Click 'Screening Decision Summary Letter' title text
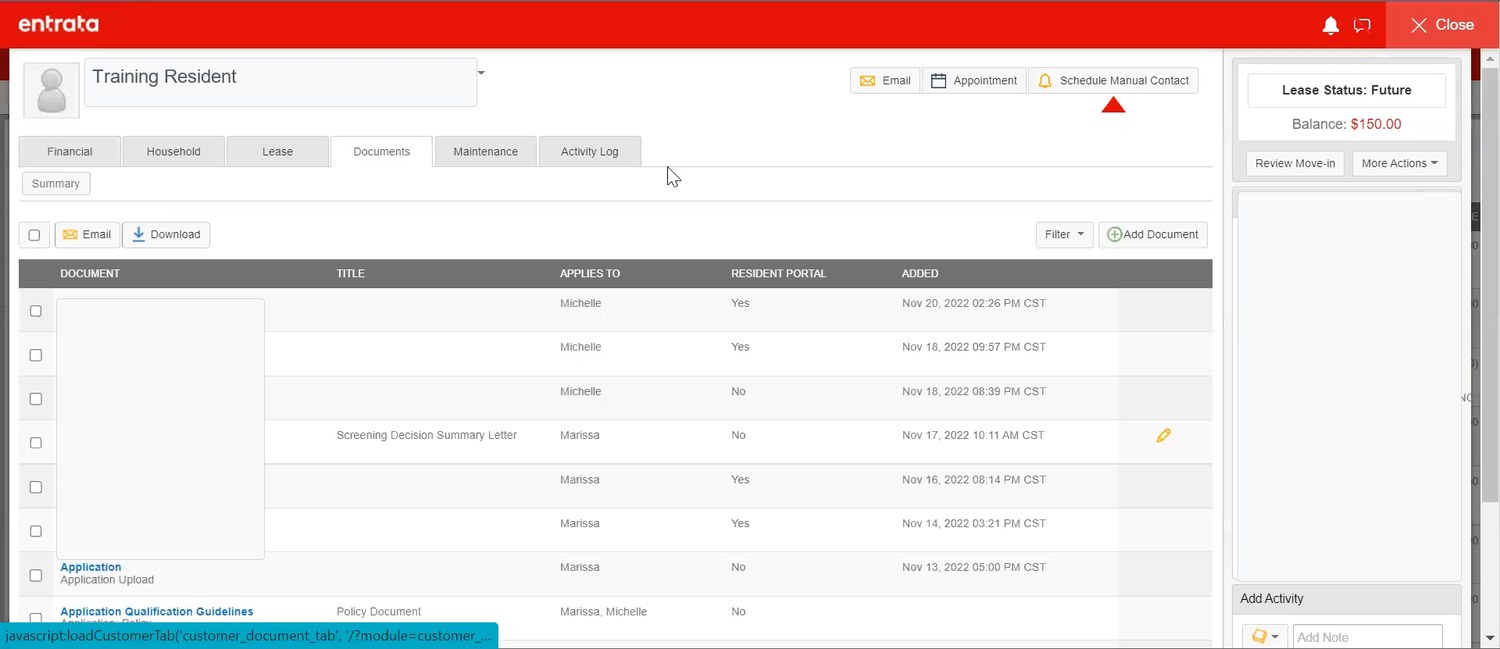 (427, 435)
